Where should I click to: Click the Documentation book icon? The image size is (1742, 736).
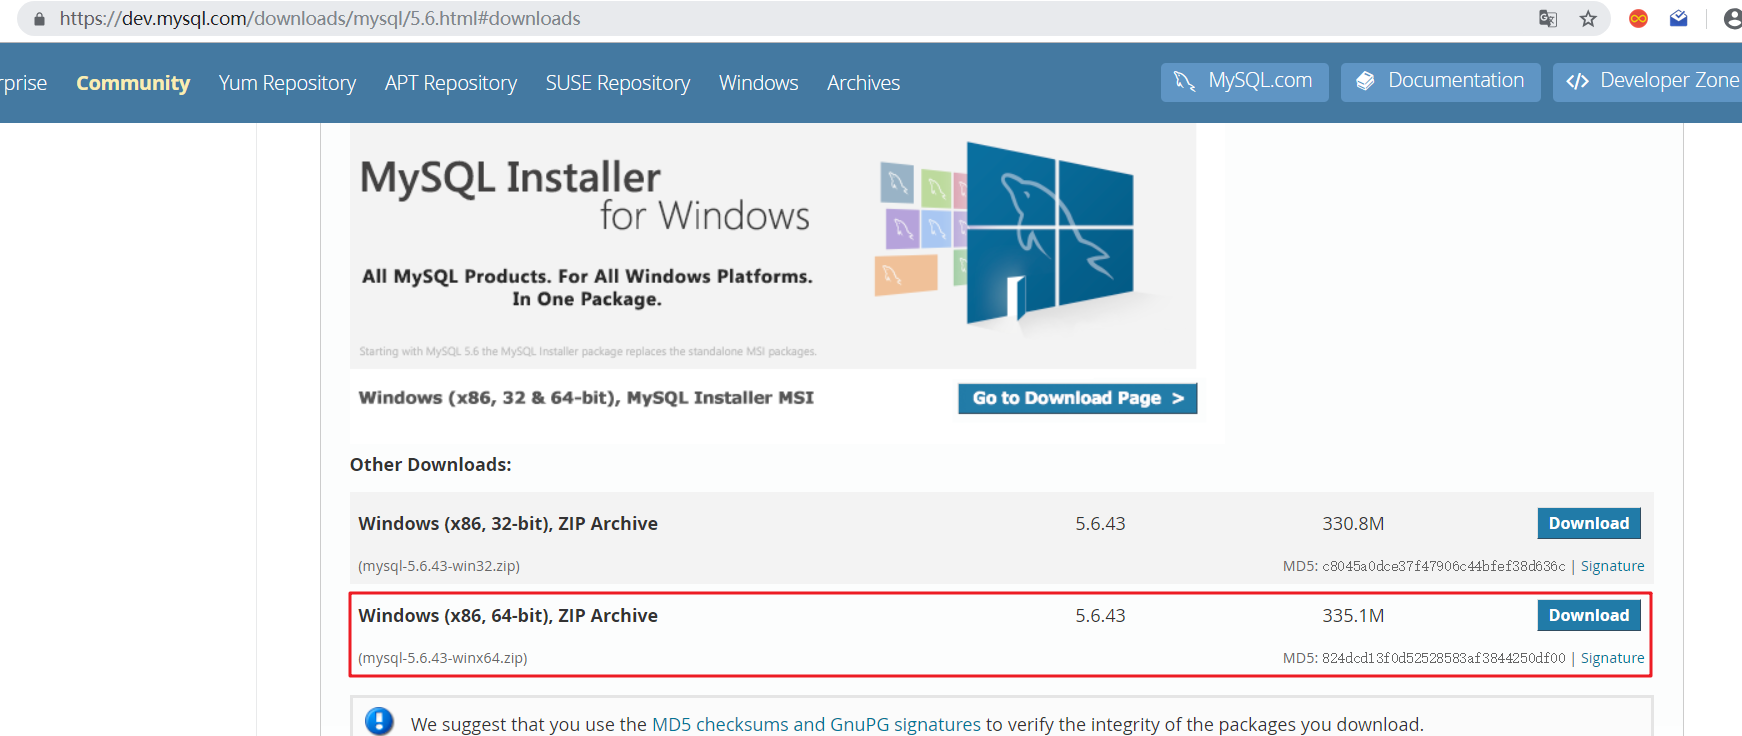[x=1365, y=82]
